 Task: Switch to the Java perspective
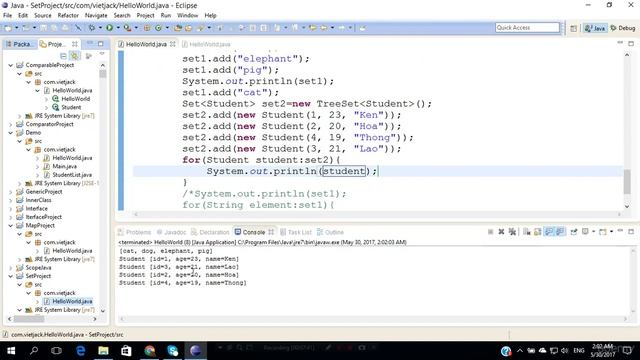[595, 28]
